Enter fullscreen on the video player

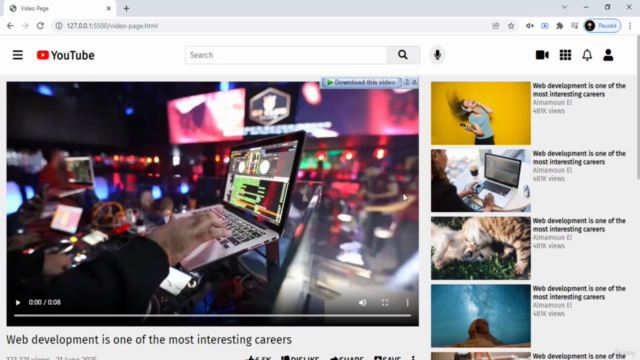[x=385, y=302]
